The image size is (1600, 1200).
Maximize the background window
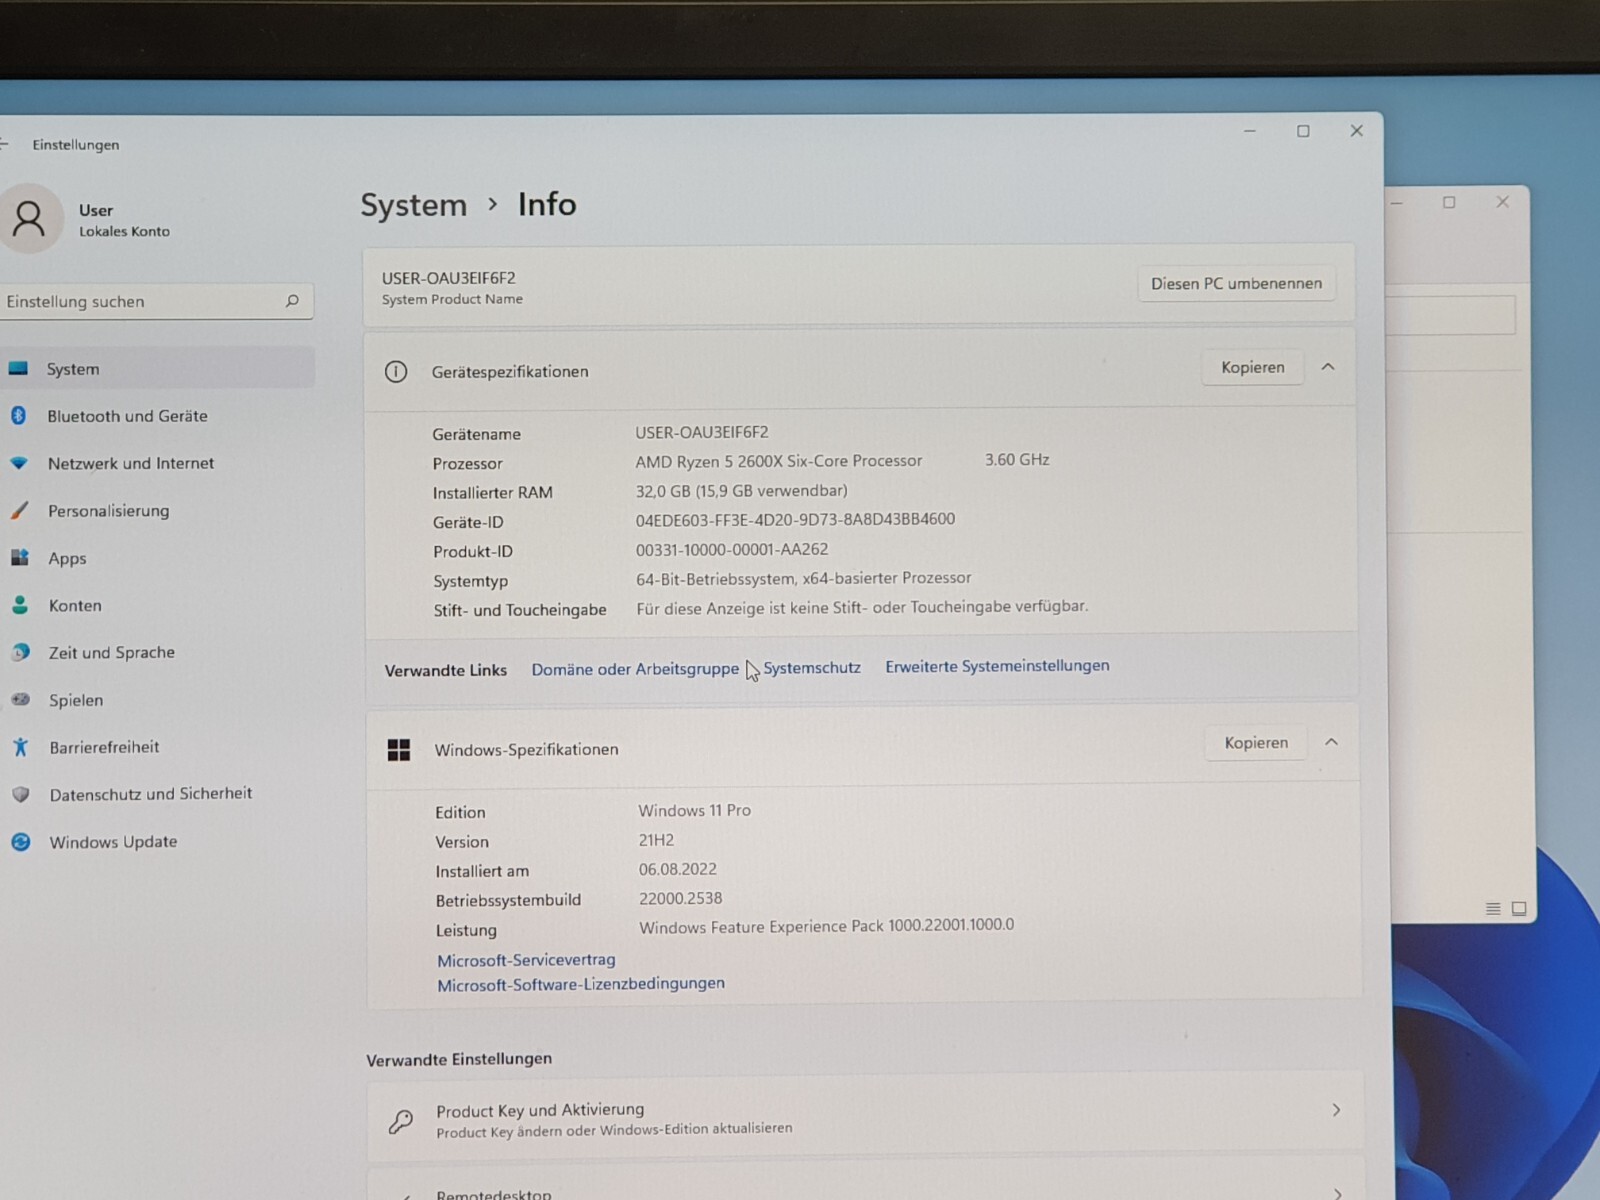click(1449, 202)
